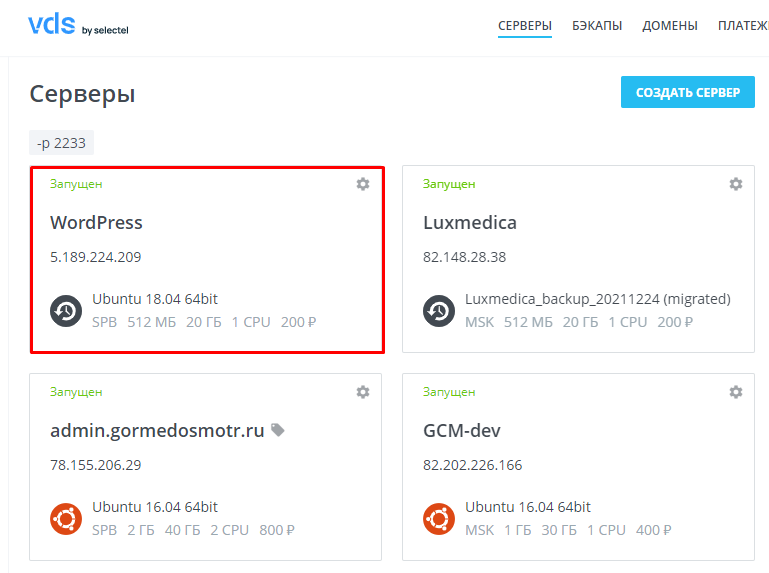The image size is (769, 573).
Task: Click IP address 82.202.226.166
Action: (473, 465)
